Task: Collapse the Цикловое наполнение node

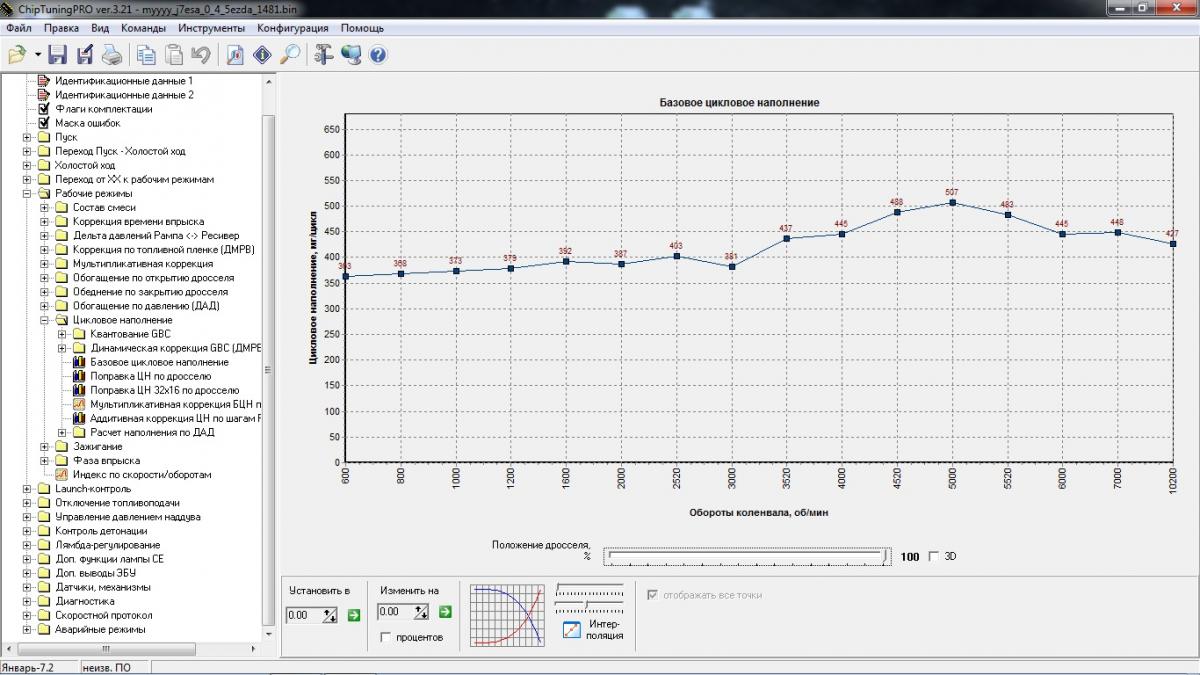Action: (x=45, y=320)
